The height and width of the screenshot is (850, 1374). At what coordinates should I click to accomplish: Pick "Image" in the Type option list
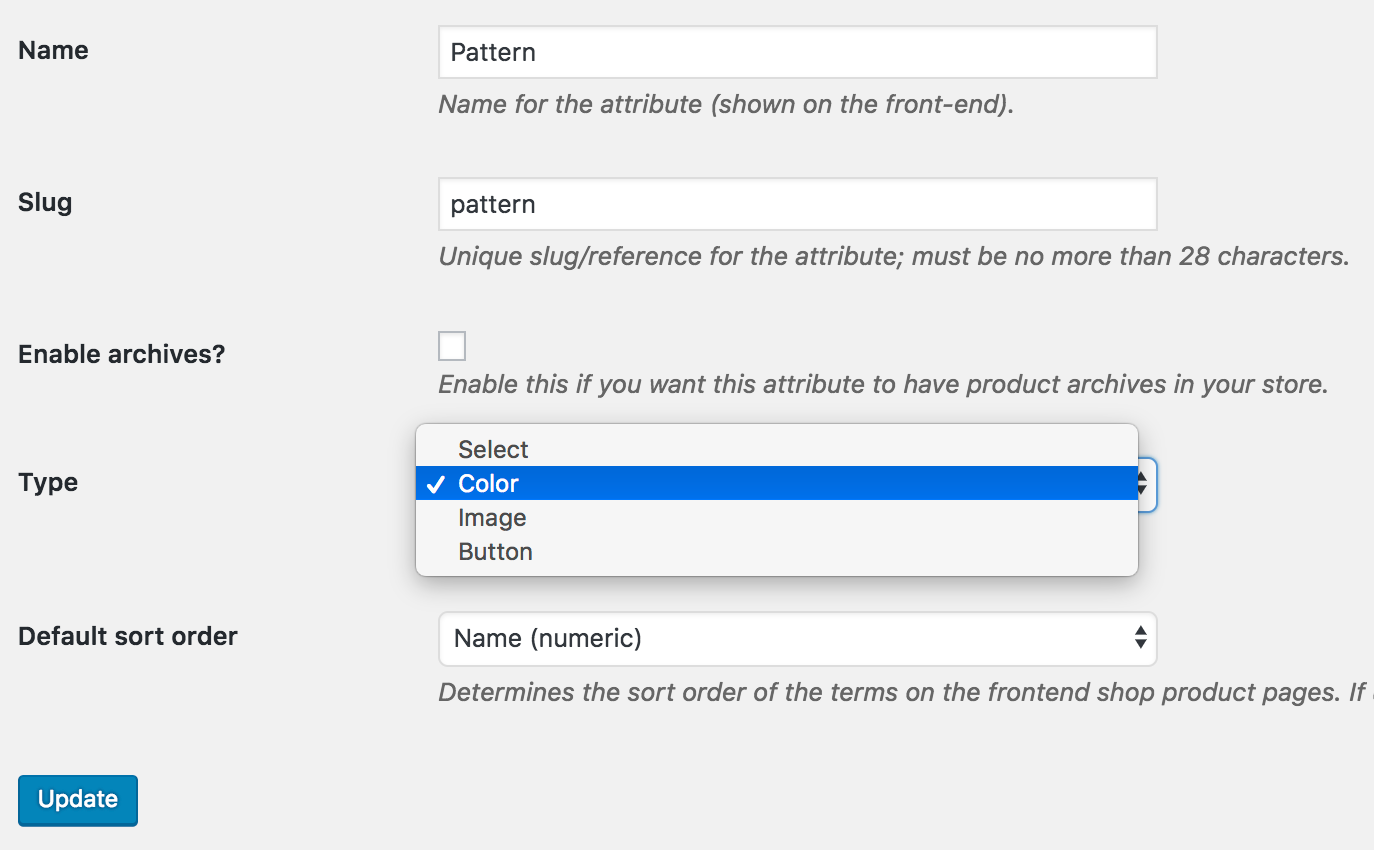pyautogui.click(x=491, y=517)
